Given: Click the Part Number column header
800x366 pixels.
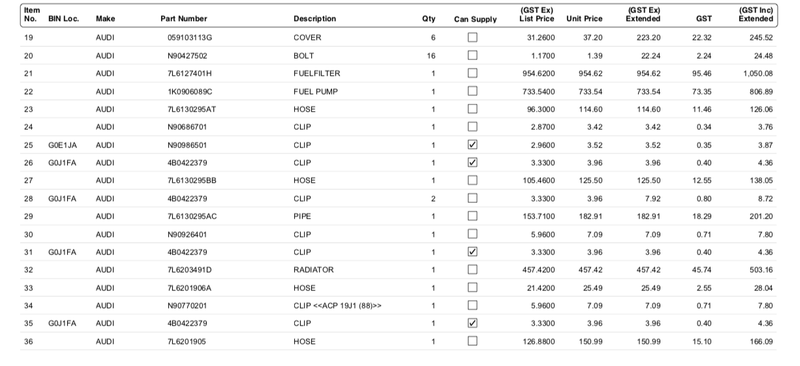Looking at the screenshot, I should tap(184, 19).
